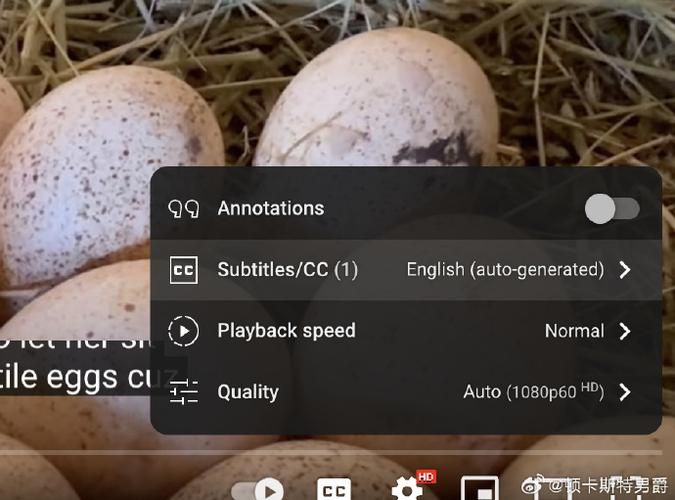Click the Playback speed dashed-circle icon

point(184,331)
